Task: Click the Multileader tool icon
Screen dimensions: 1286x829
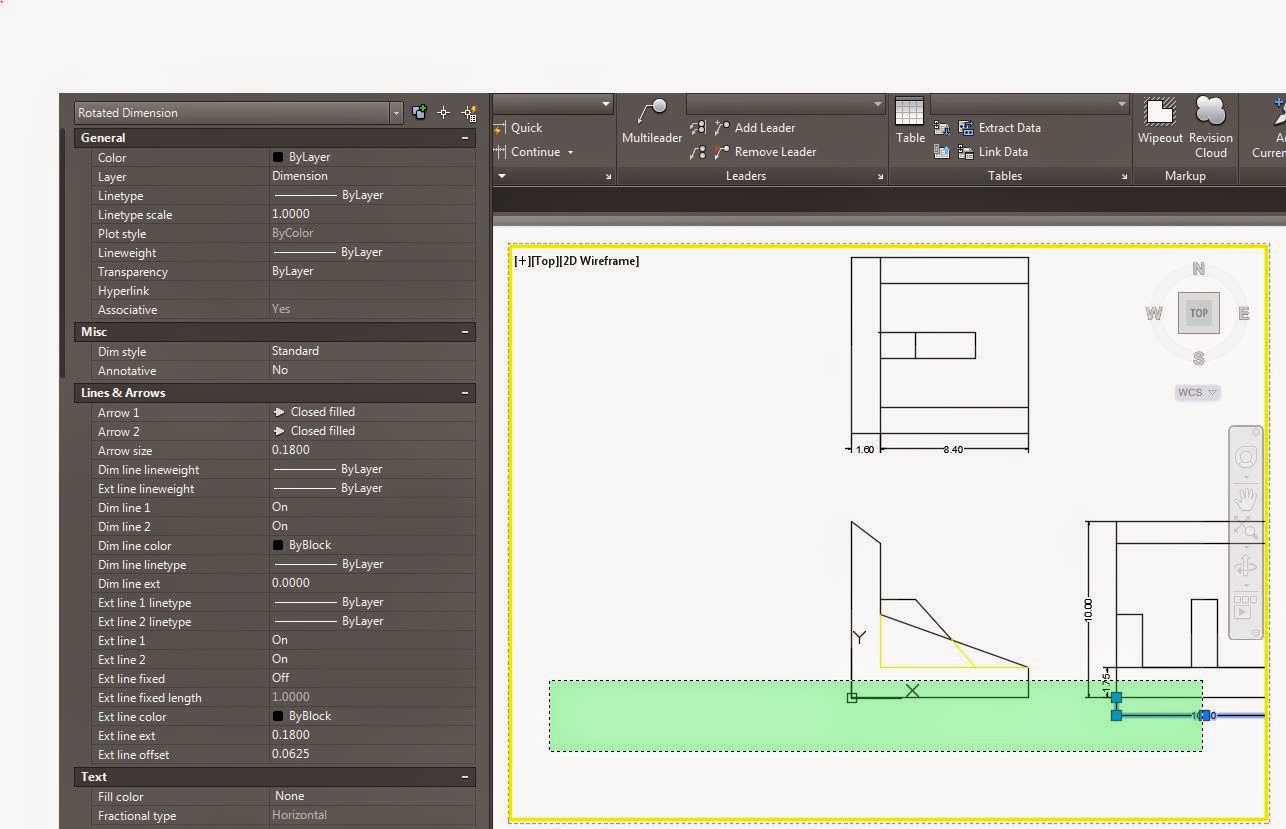Action: click(x=652, y=112)
